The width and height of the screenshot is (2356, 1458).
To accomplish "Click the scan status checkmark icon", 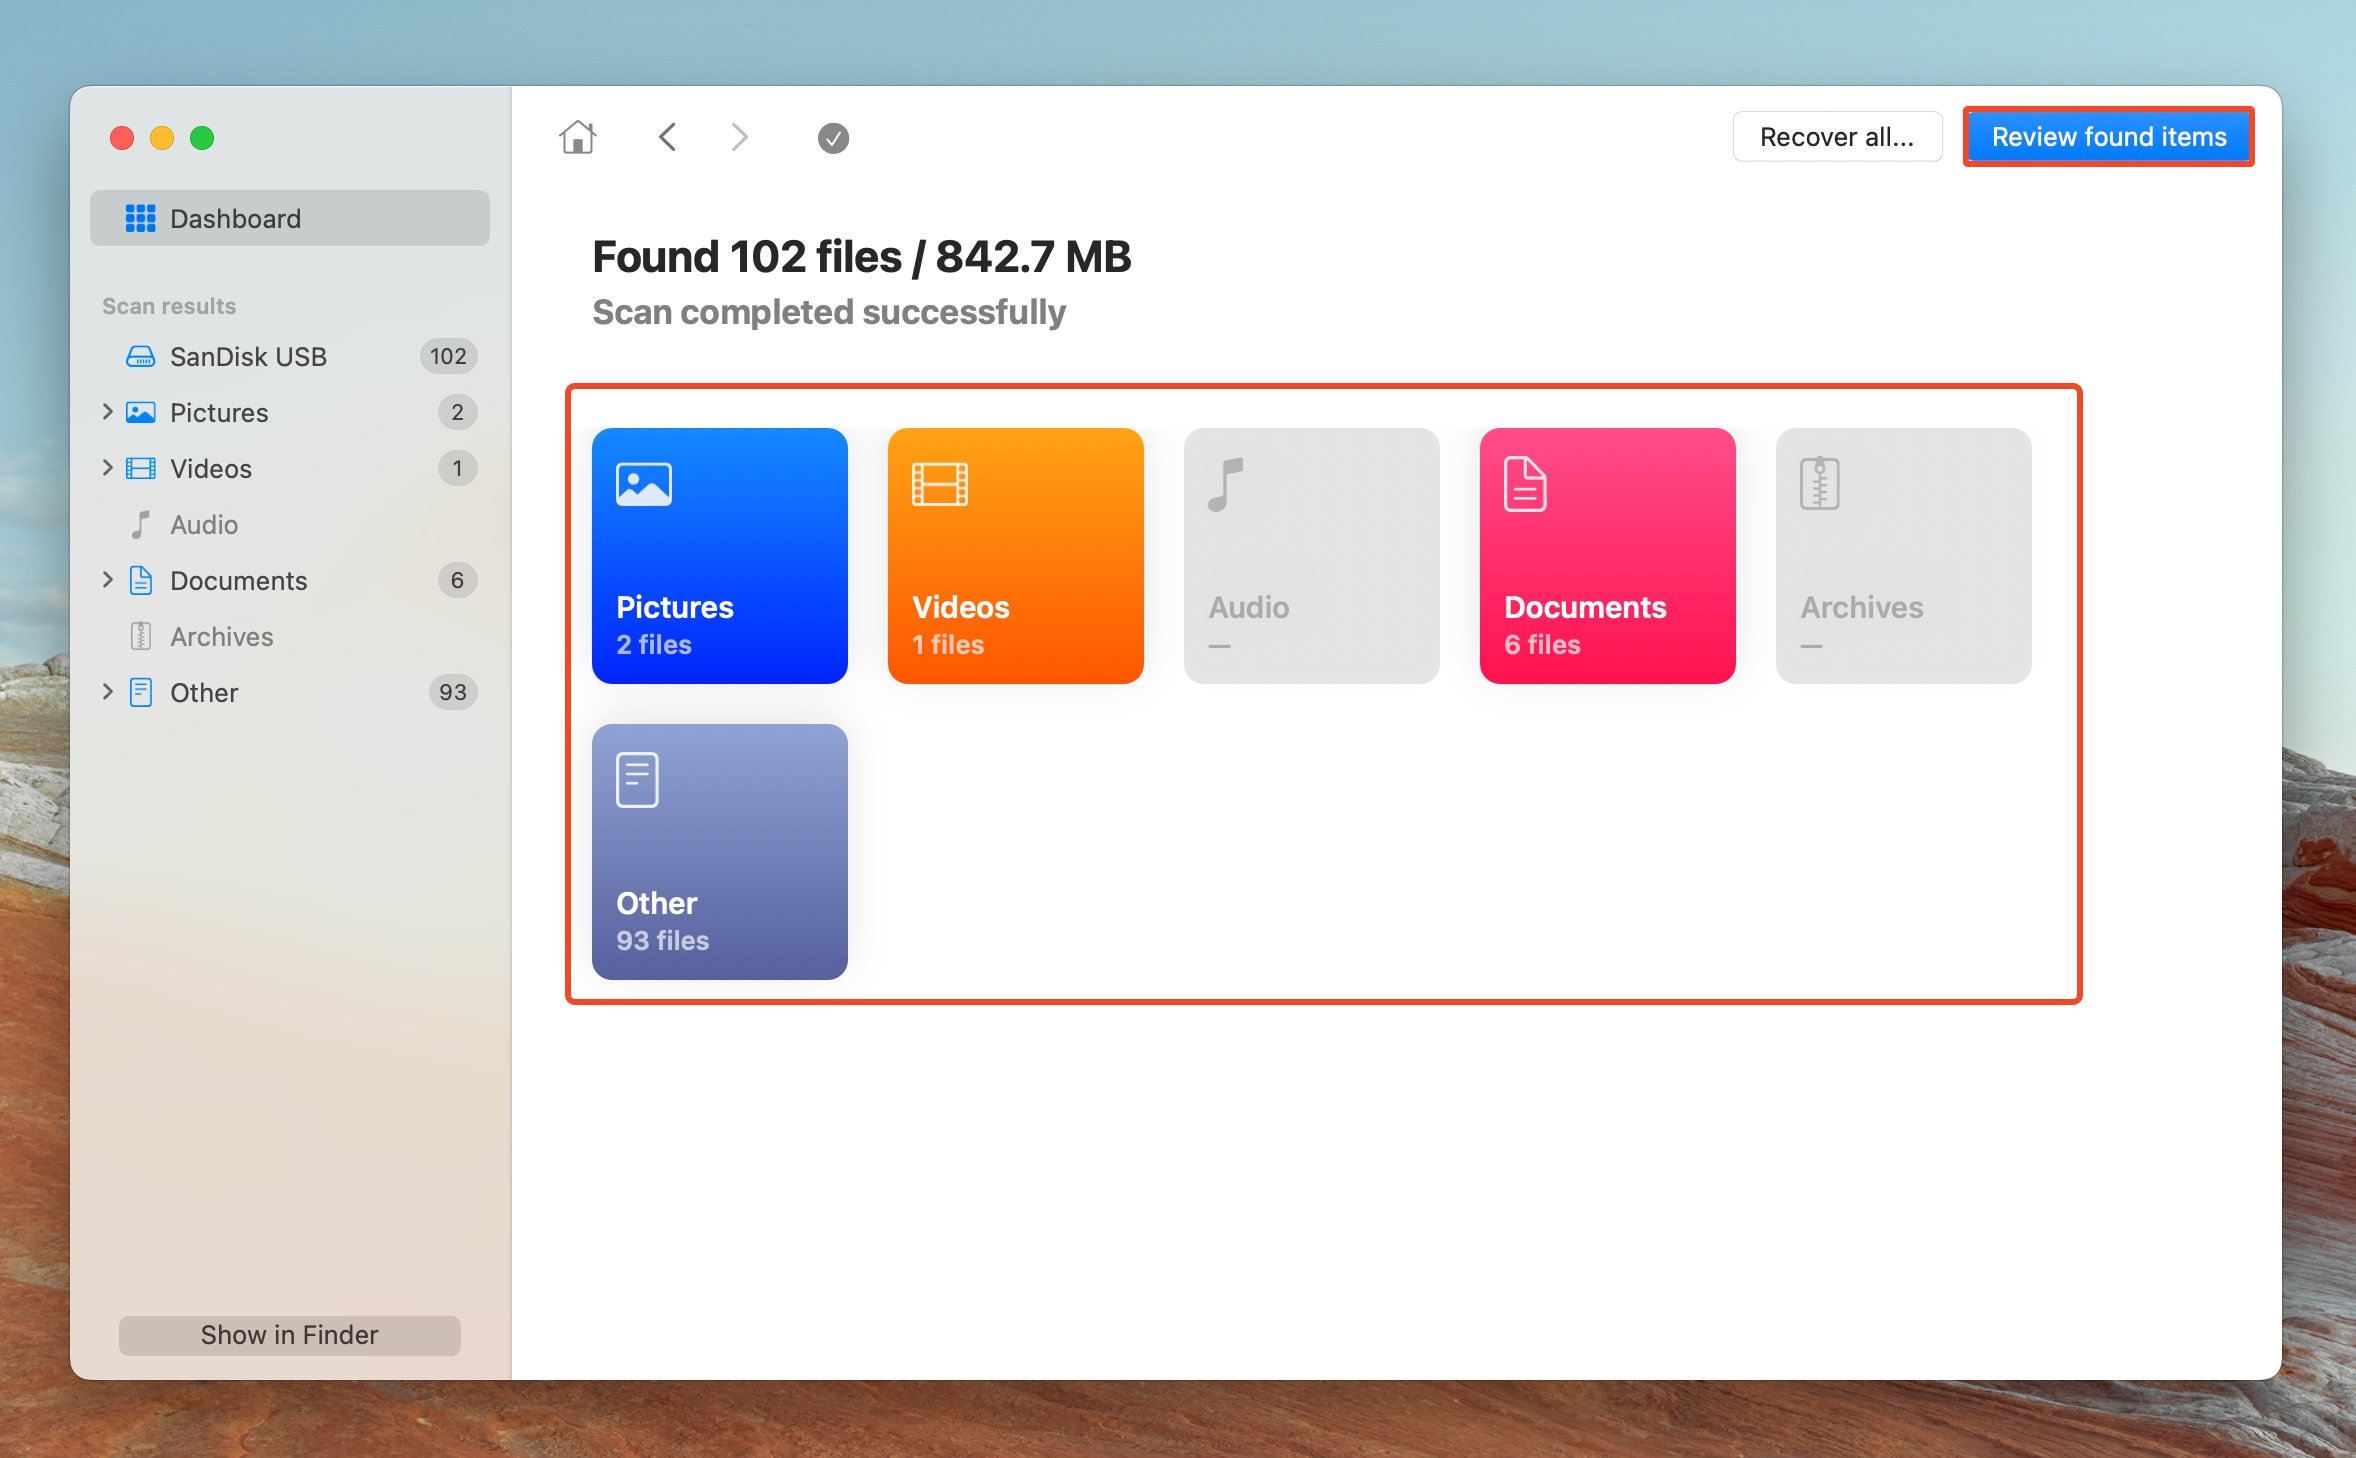I will click(833, 138).
